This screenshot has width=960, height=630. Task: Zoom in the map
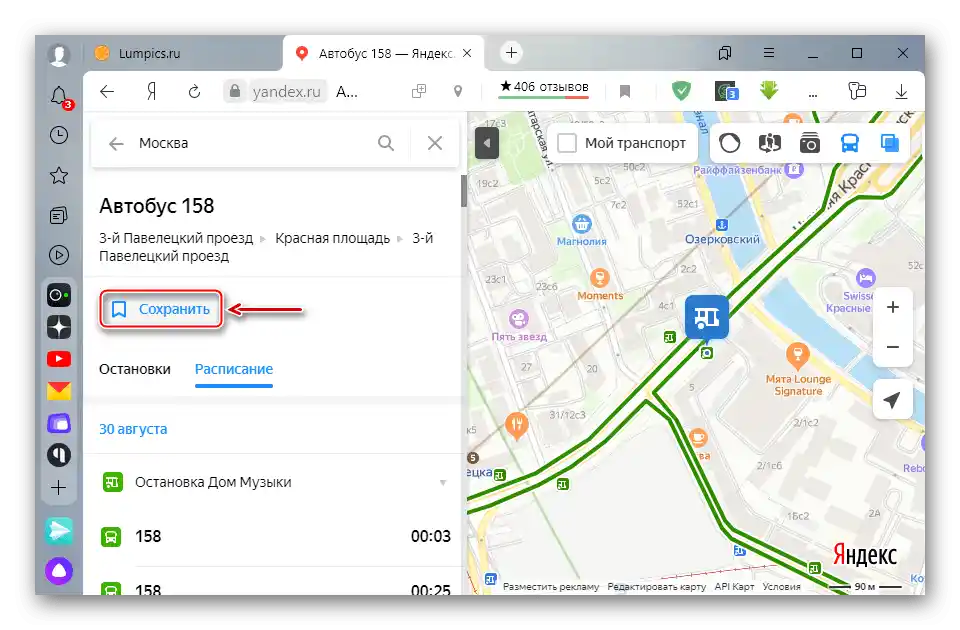[893, 307]
